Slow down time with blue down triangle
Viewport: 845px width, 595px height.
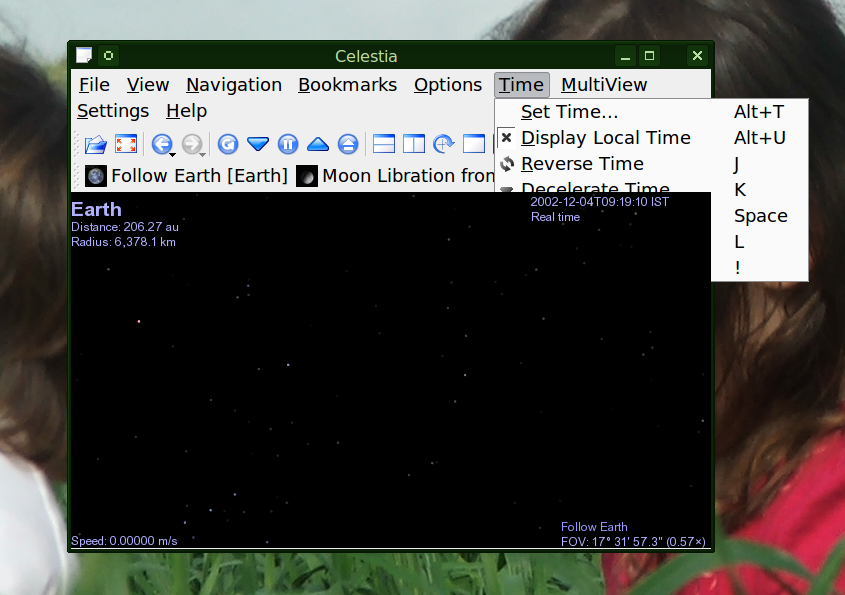[258, 144]
